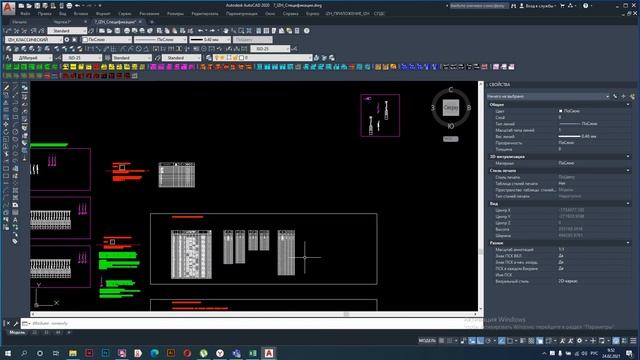Image resolution: width=640 pixels, height=360 pixels.
Task: Click the Text Style icon in the Styles toolbar
Action: point(7,58)
